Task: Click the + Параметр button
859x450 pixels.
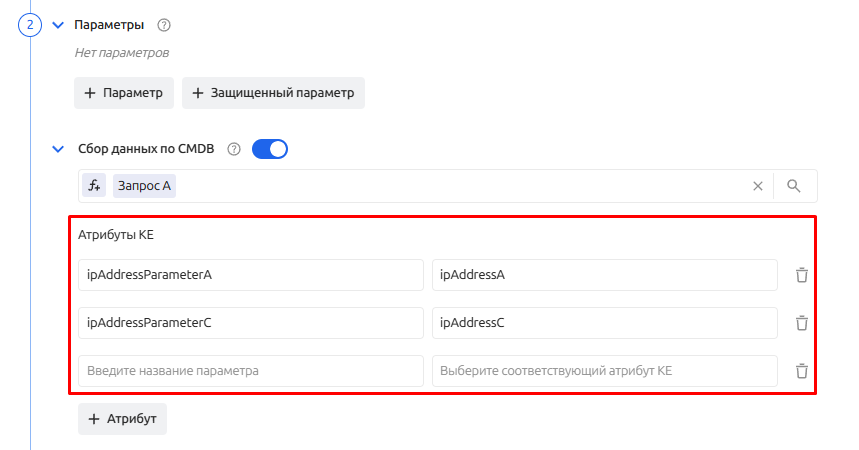Action: (x=124, y=93)
